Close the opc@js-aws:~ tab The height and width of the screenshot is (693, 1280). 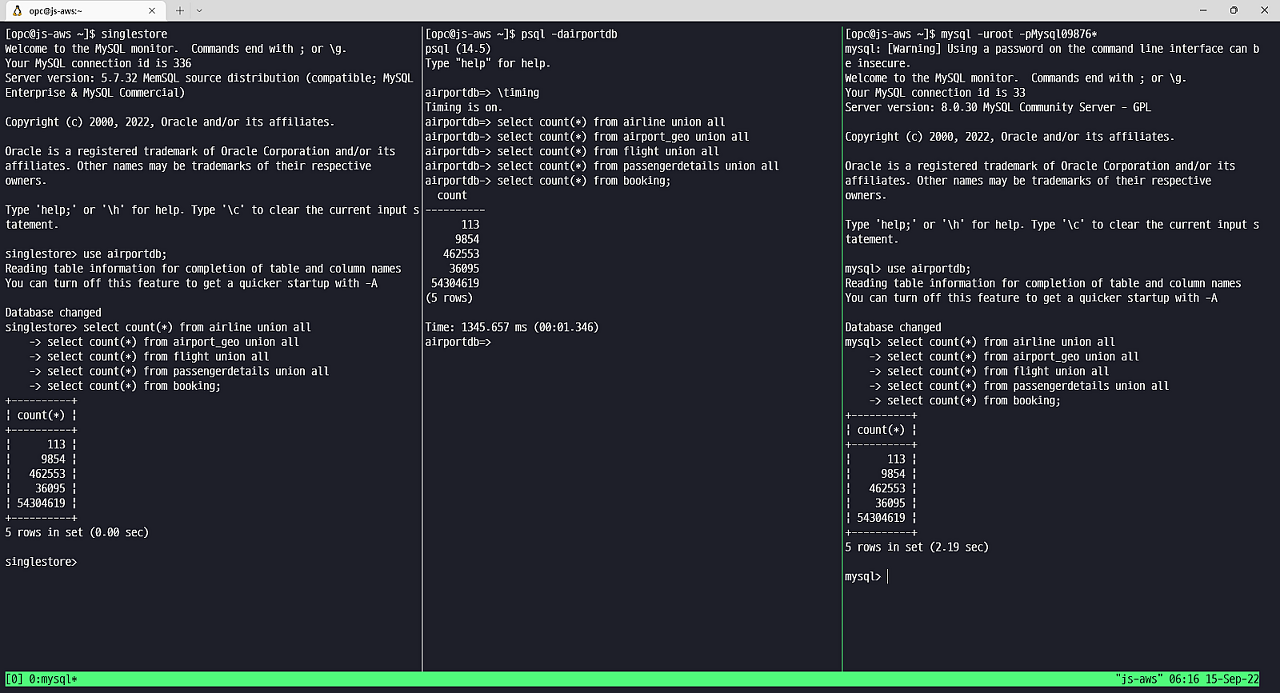pyautogui.click(x=154, y=10)
